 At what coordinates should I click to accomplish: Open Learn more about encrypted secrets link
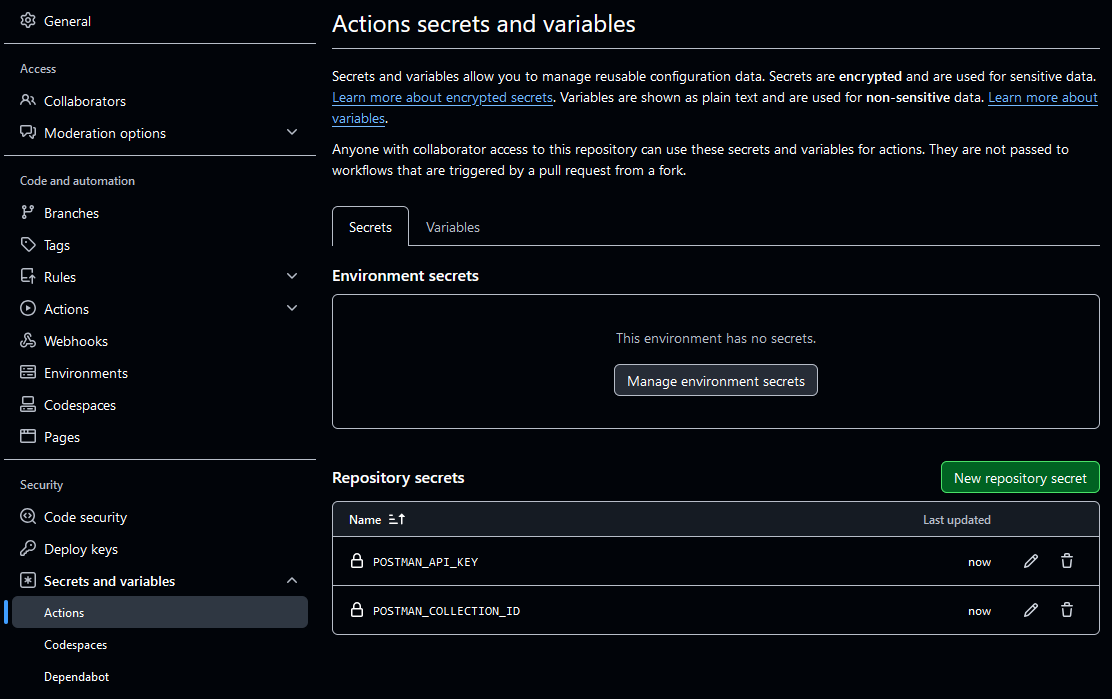442,97
